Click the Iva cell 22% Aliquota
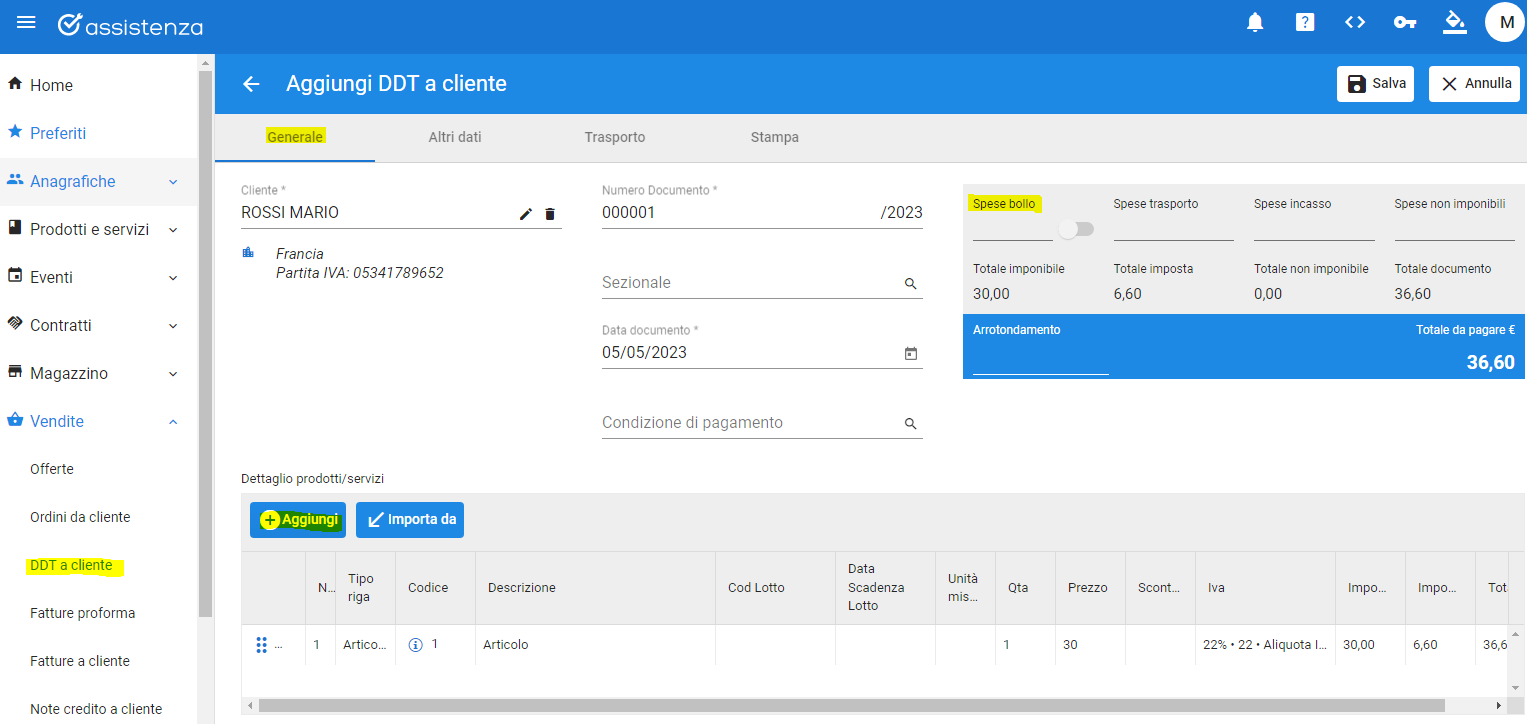This screenshot has width=1527, height=724. click(x=1265, y=645)
